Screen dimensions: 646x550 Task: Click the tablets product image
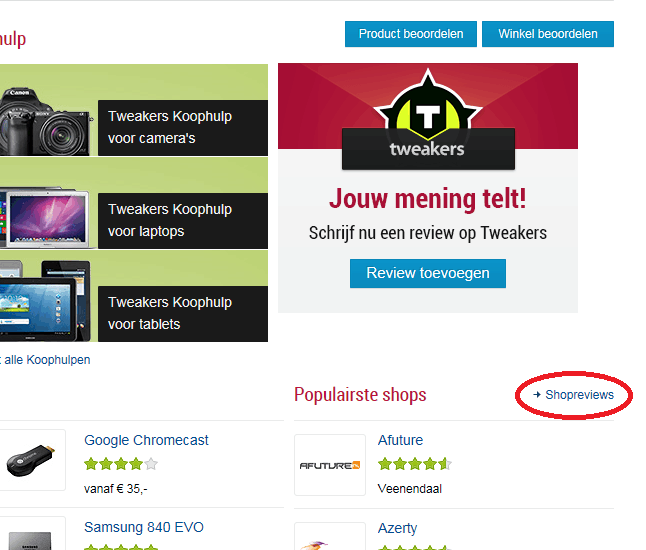pos(45,301)
